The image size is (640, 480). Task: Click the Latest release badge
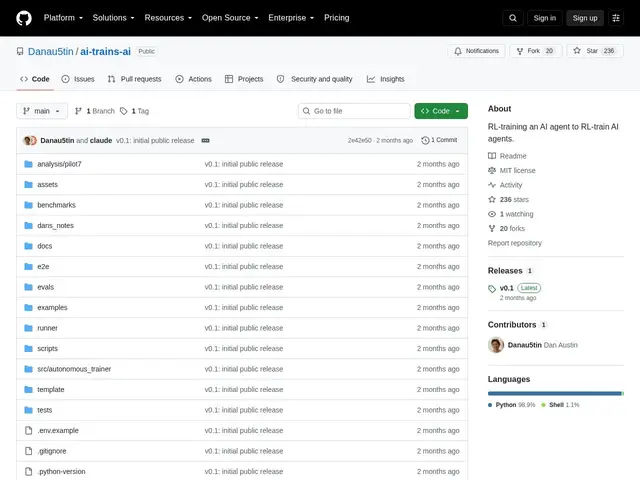(529, 288)
